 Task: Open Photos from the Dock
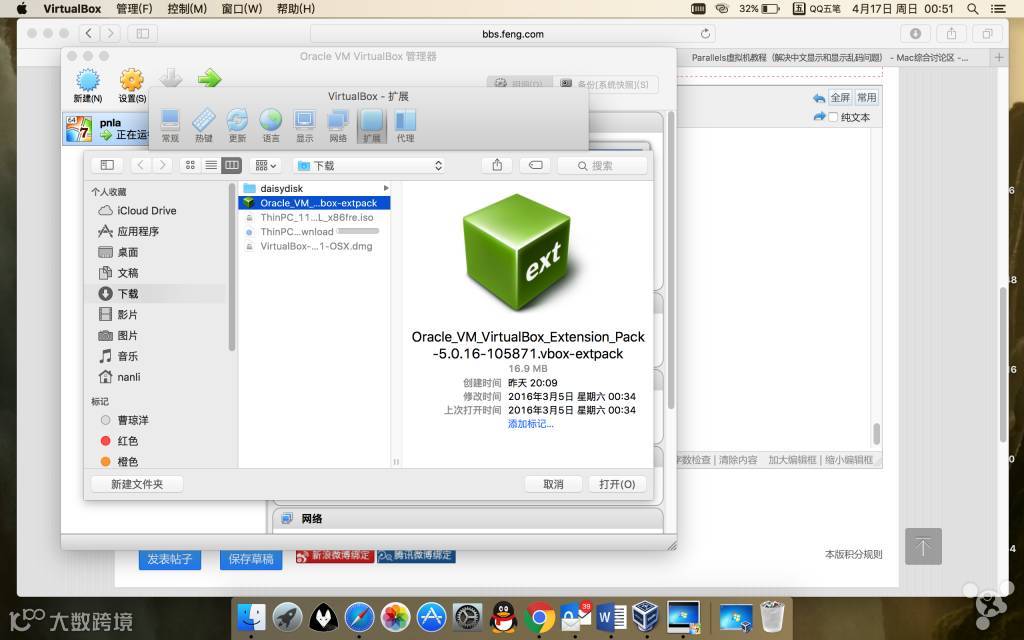tap(395, 617)
